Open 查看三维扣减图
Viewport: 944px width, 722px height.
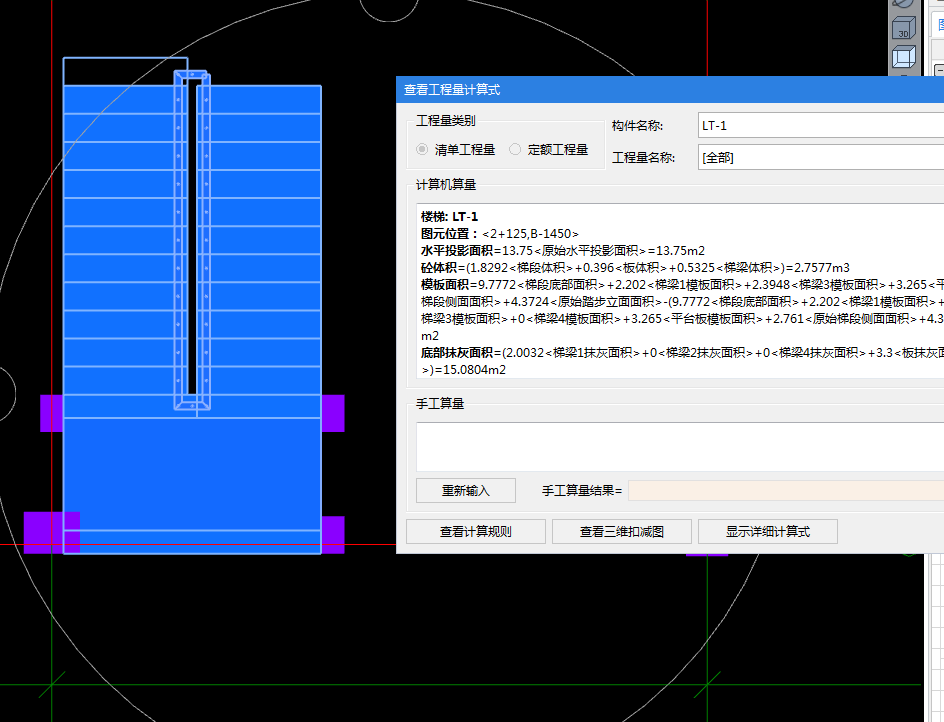621,532
